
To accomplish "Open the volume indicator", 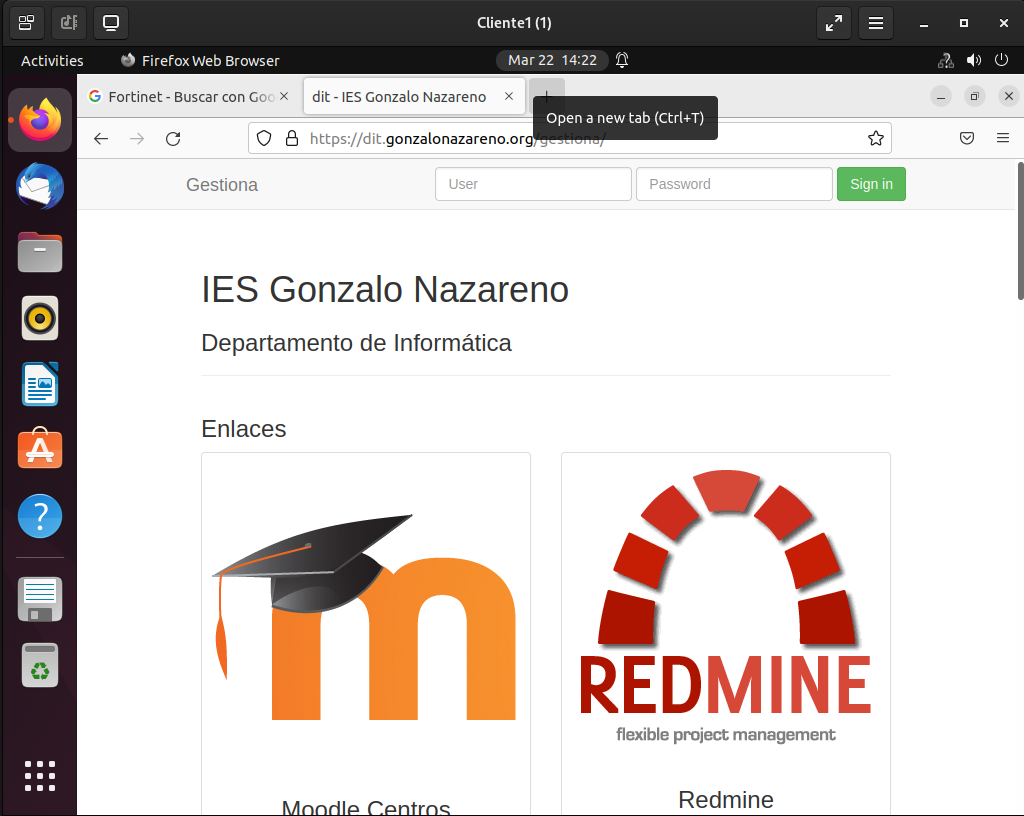I will point(974,61).
